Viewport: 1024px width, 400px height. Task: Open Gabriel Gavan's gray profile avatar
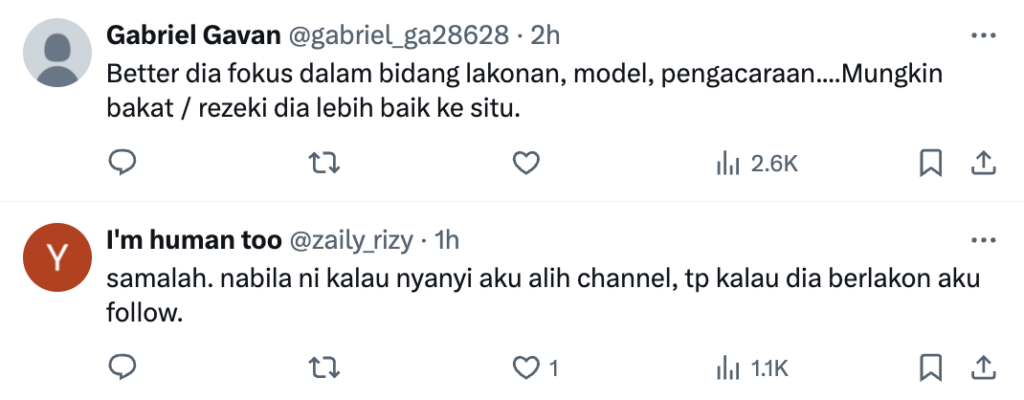click(x=57, y=52)
